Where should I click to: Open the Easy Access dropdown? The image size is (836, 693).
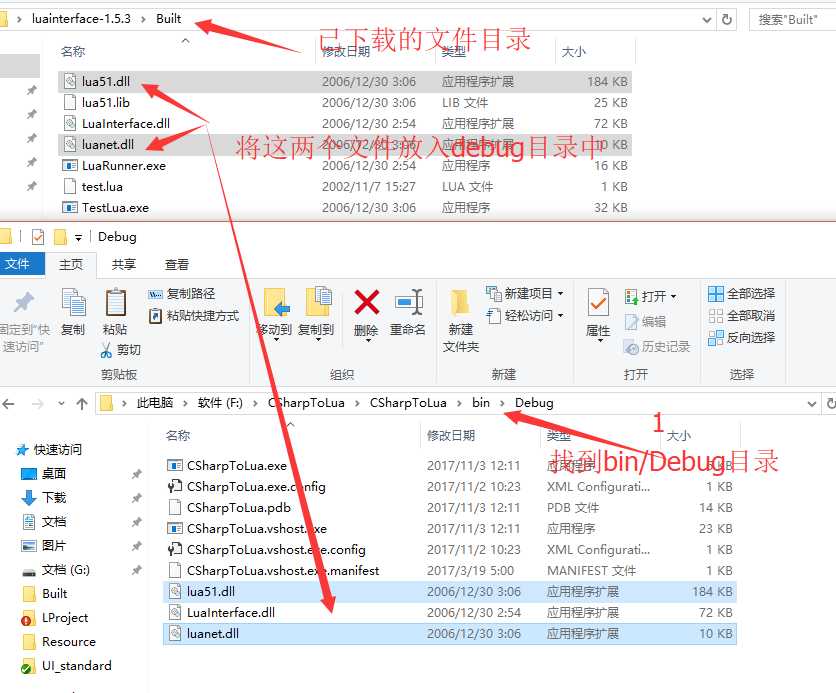560,316
